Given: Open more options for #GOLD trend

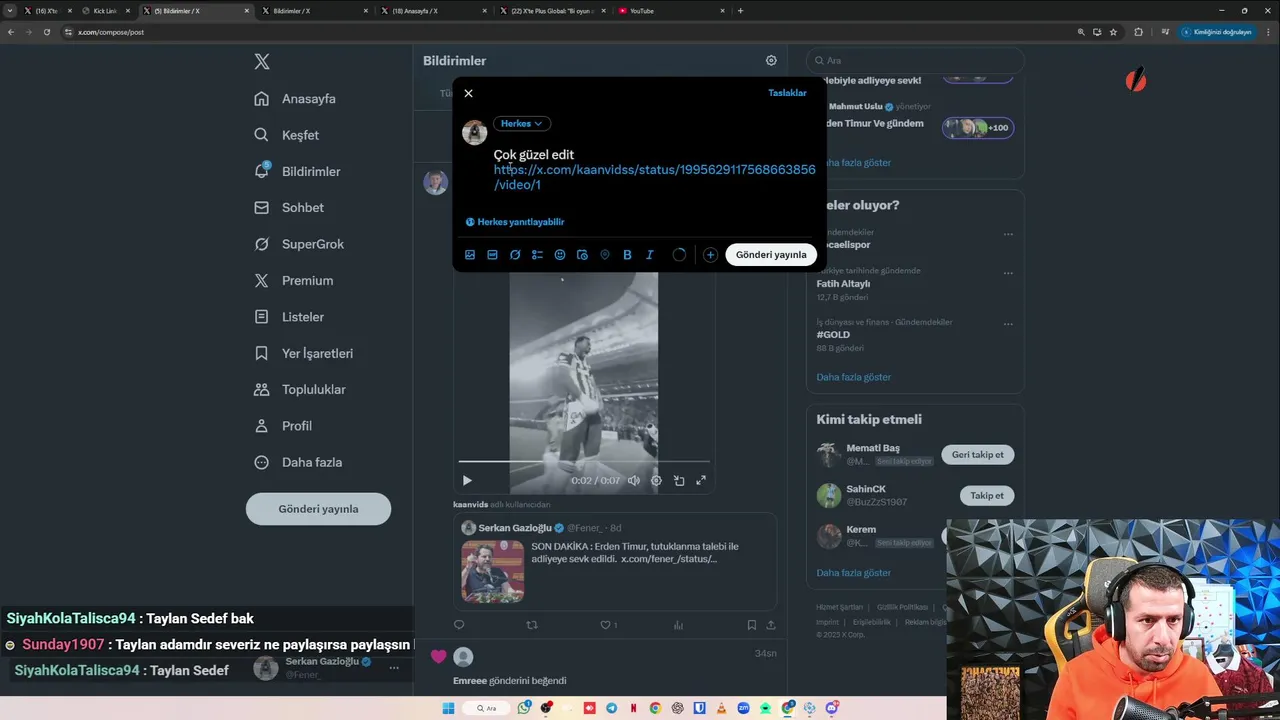Looking at the screenshot, I should [x=1008, y=324].
